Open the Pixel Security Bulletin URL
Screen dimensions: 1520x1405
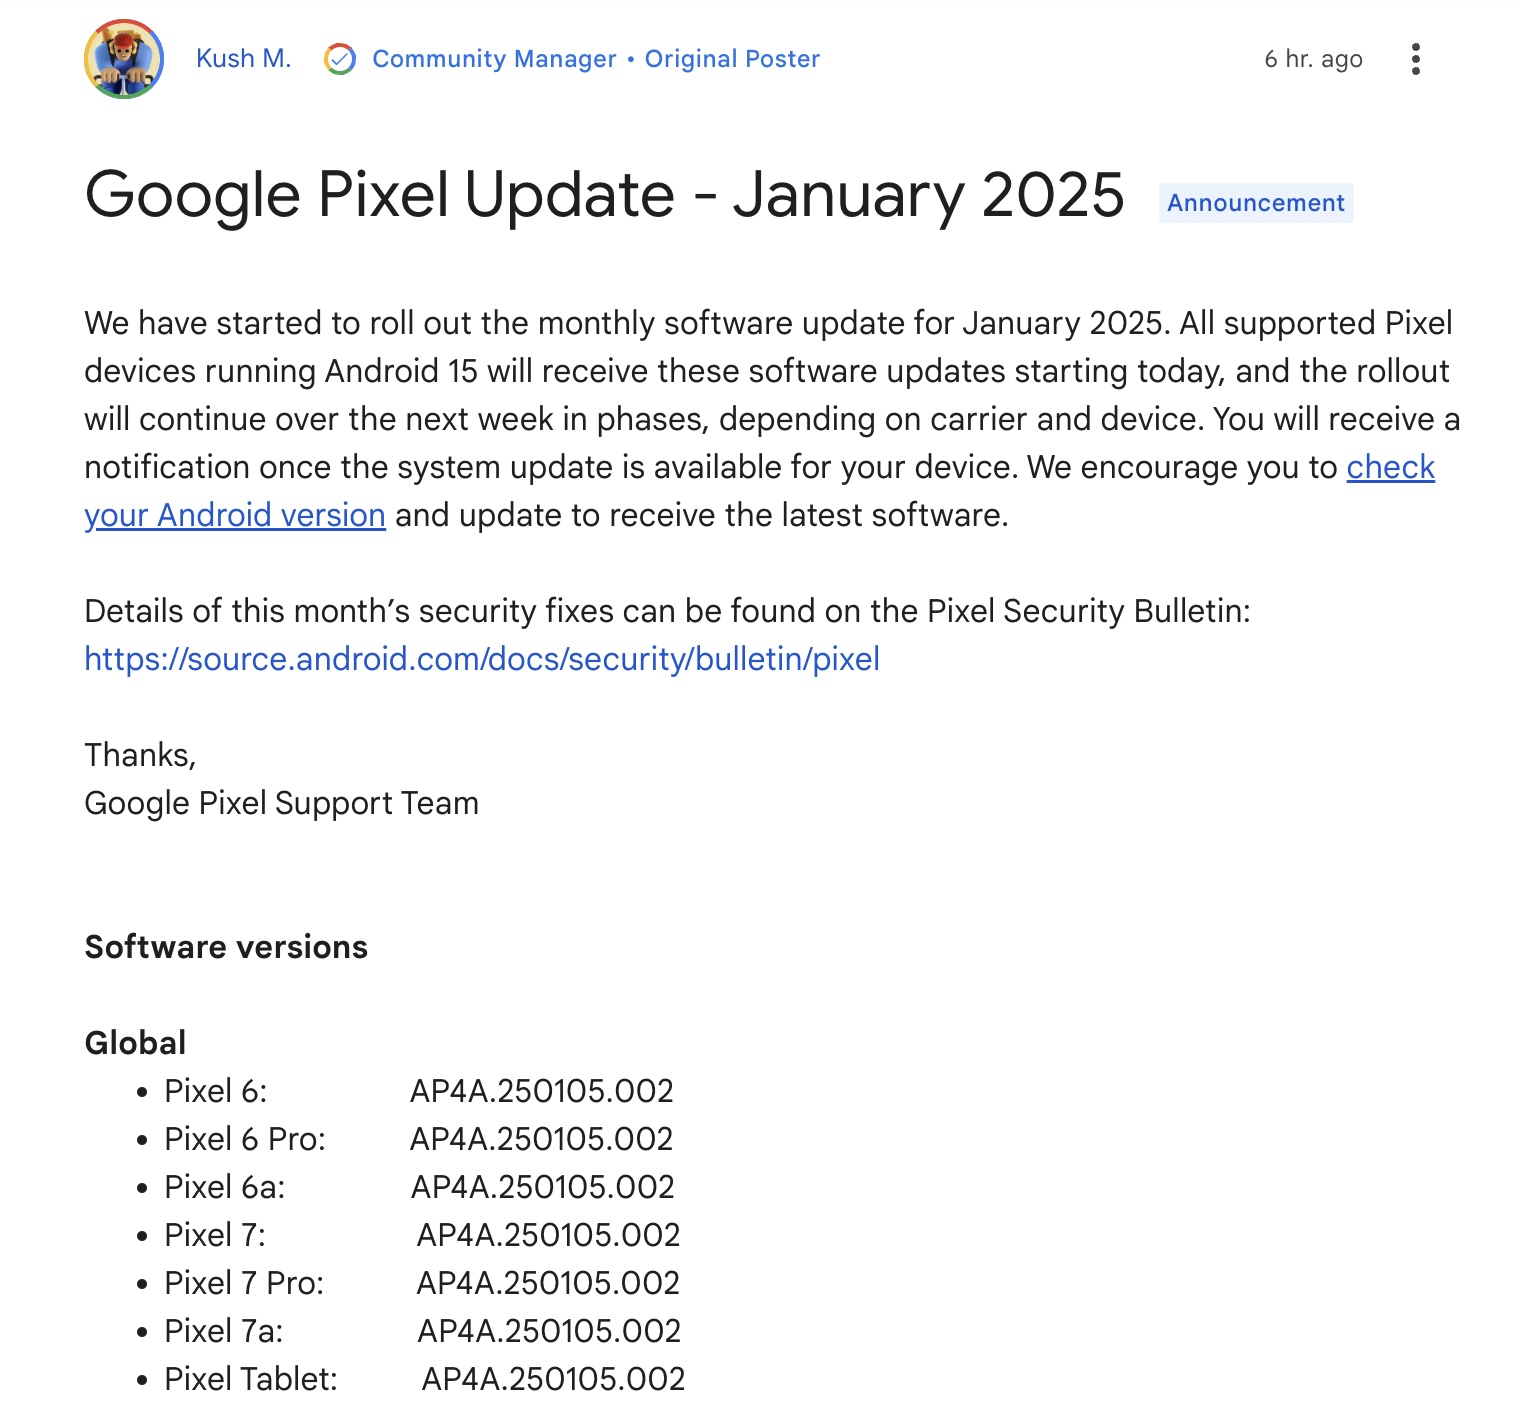(x=482, y=659)
